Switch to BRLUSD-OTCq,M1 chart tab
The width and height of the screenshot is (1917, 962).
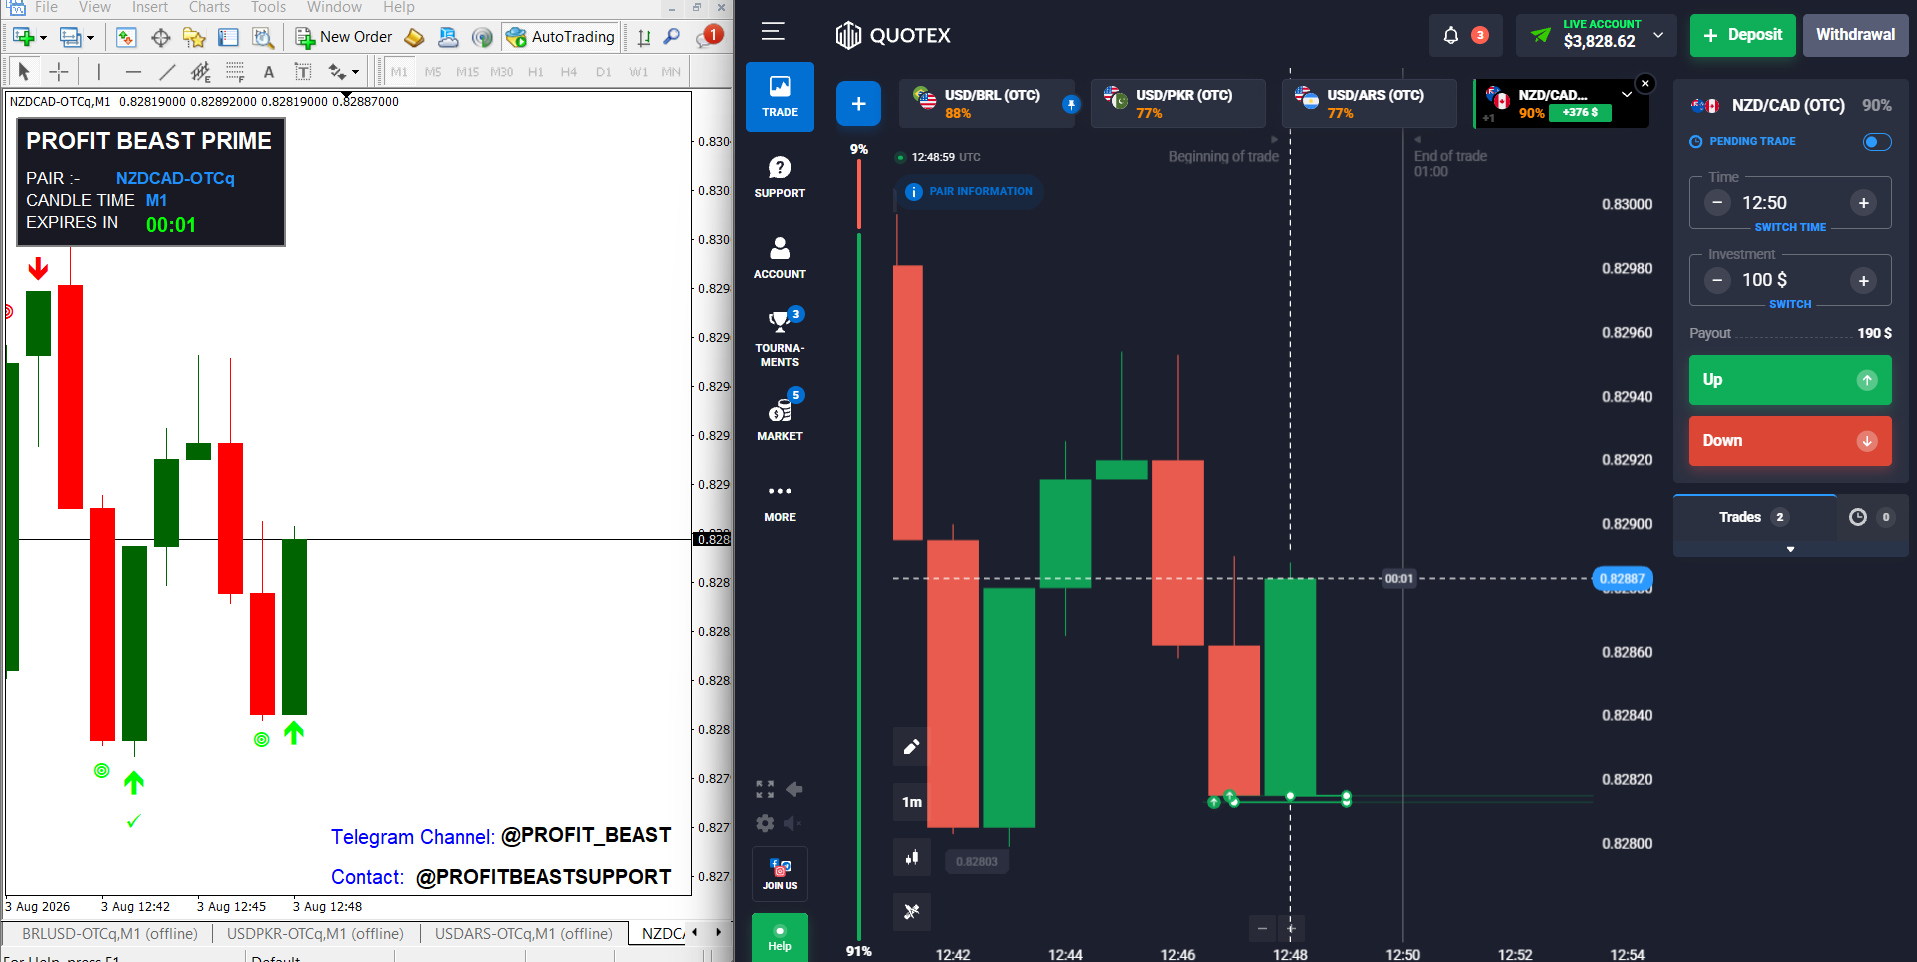point(110,933)
